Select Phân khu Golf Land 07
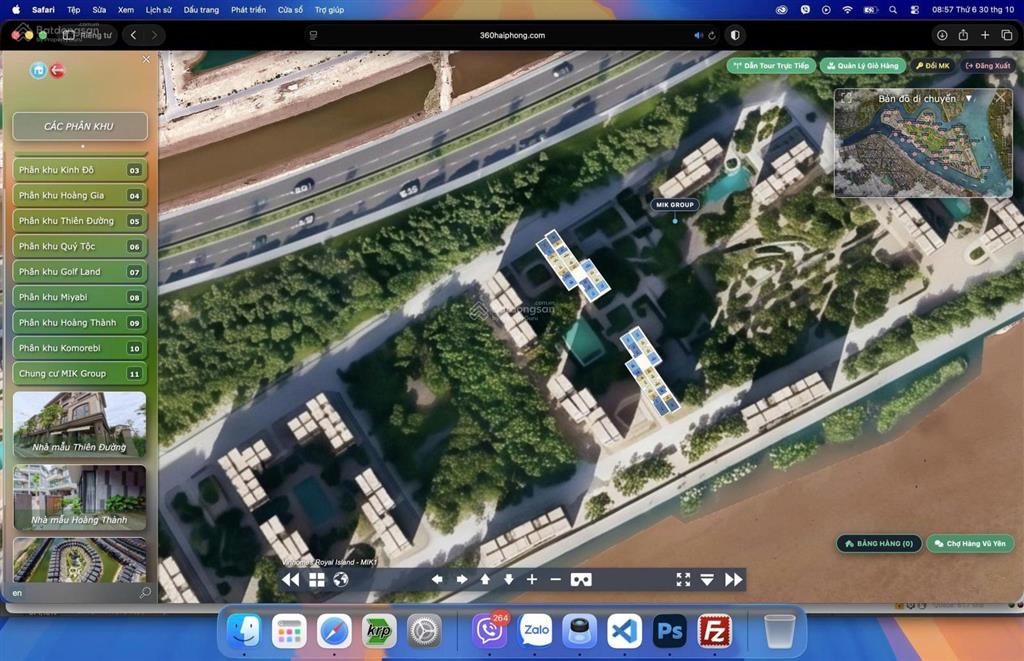 (80, 272)
